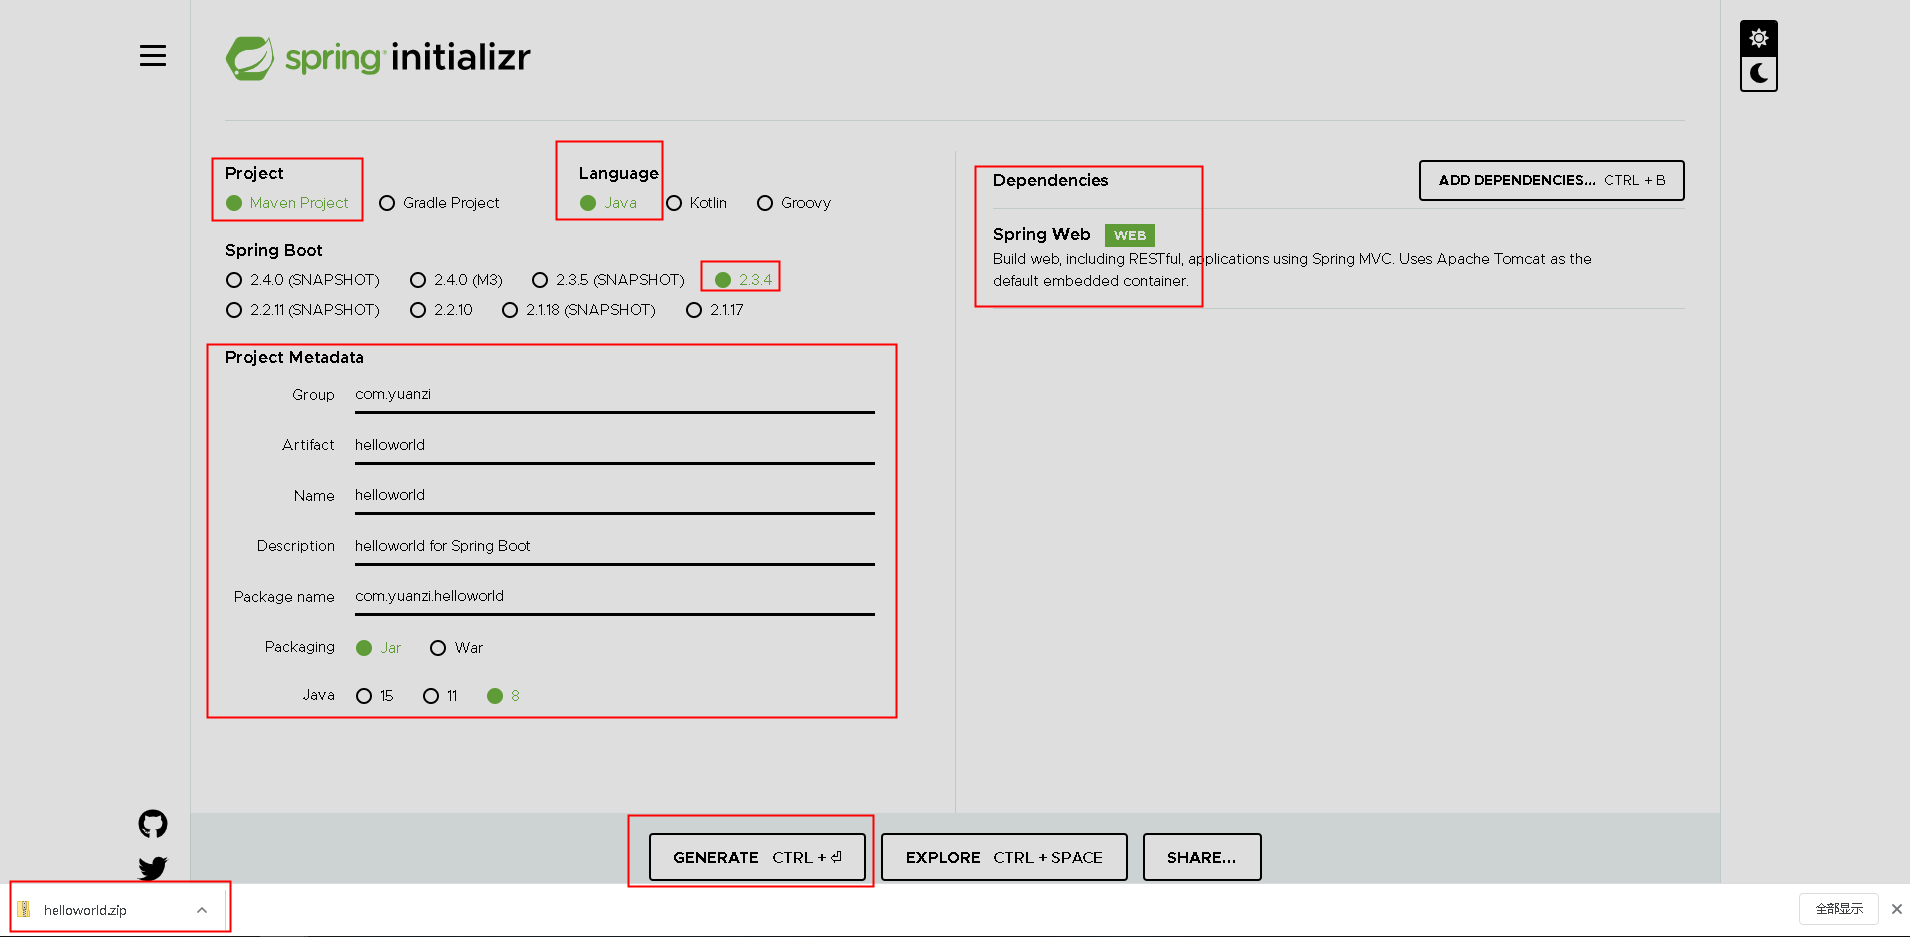Select Spring Boot 2.4.0 (SNAPSHOT)
Image resolution: width=1910 pixels, height=937 pixels.
pos(303,280)
